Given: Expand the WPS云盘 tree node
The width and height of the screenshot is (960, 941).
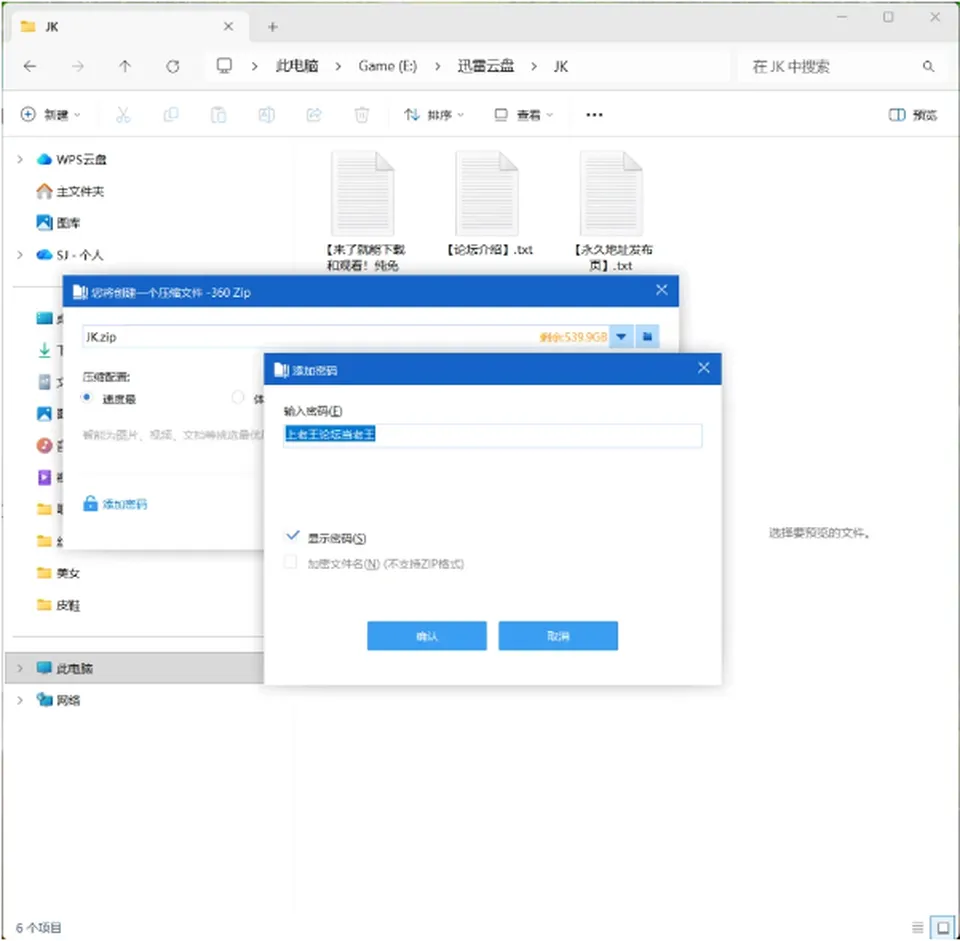Looking at the screenshot, I should [20, 159].
